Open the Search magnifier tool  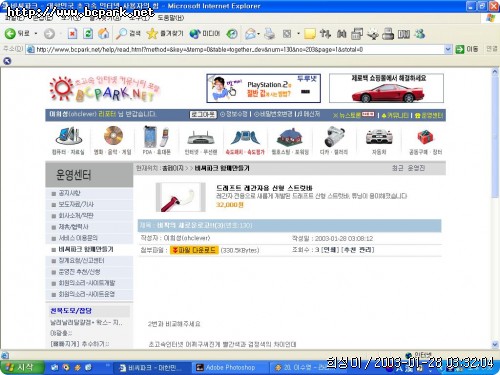(128, 34)
